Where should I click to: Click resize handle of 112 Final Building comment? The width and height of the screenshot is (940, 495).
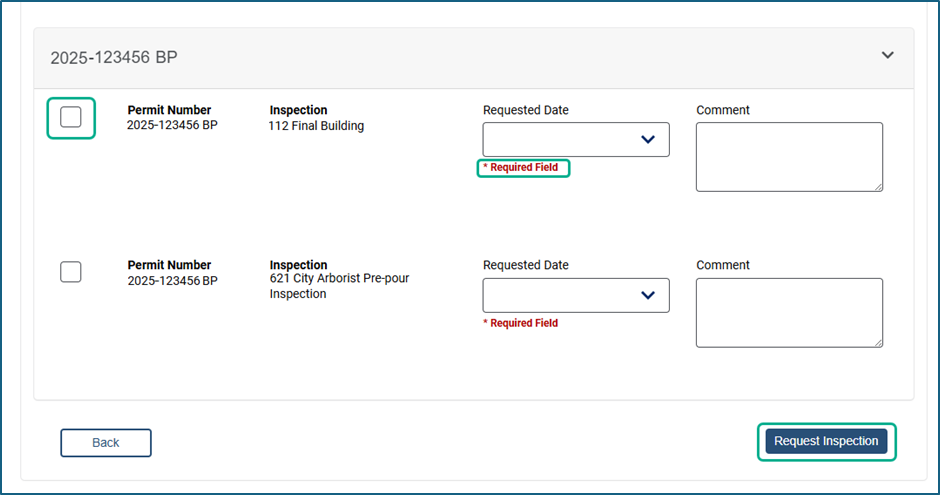(878, 186)
